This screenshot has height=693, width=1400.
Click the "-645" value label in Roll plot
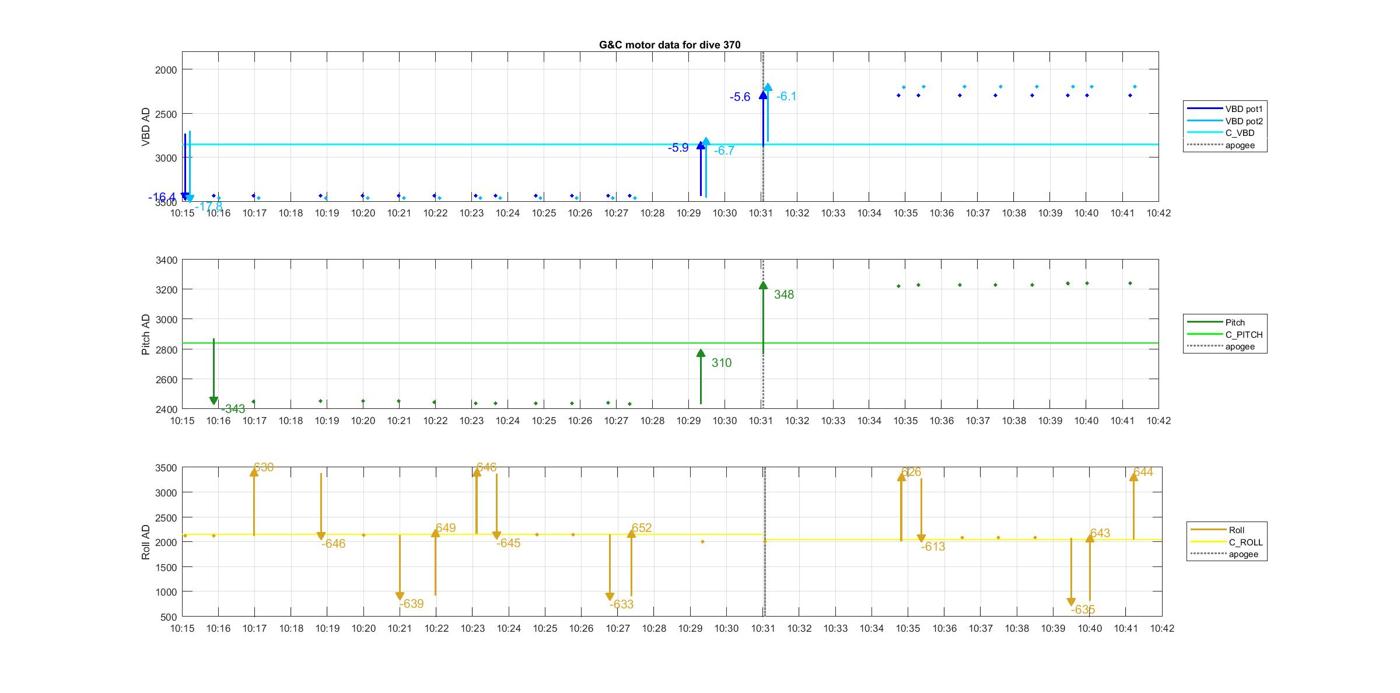[x=508, y=543]
